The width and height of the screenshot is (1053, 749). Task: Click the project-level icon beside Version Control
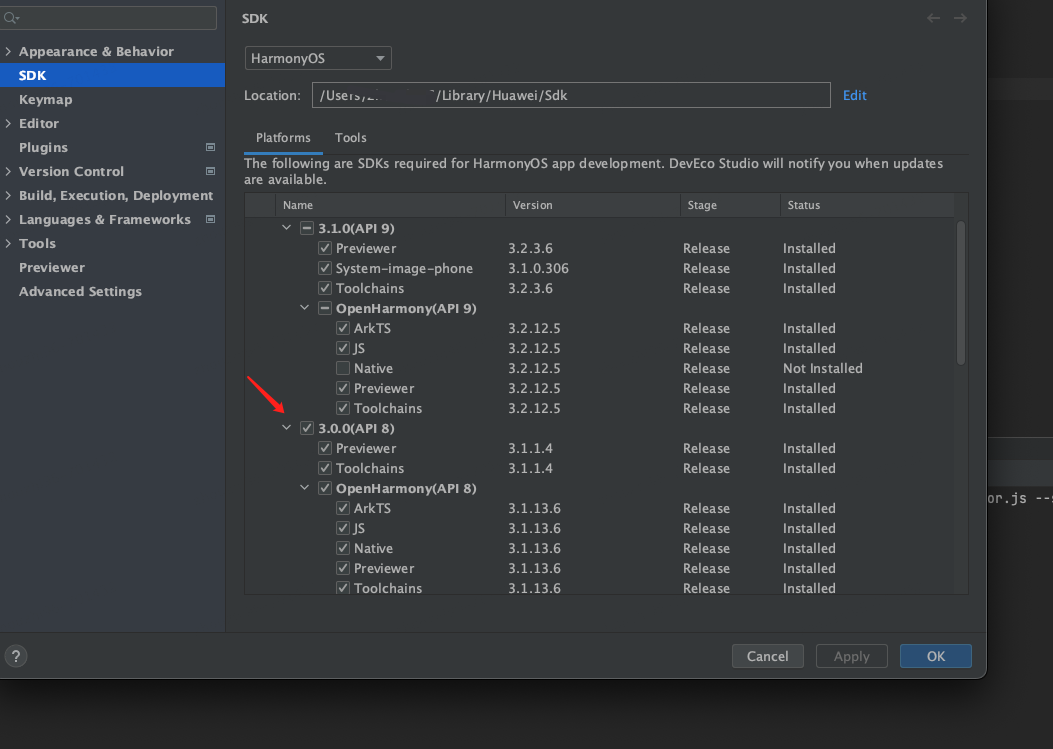210,171
